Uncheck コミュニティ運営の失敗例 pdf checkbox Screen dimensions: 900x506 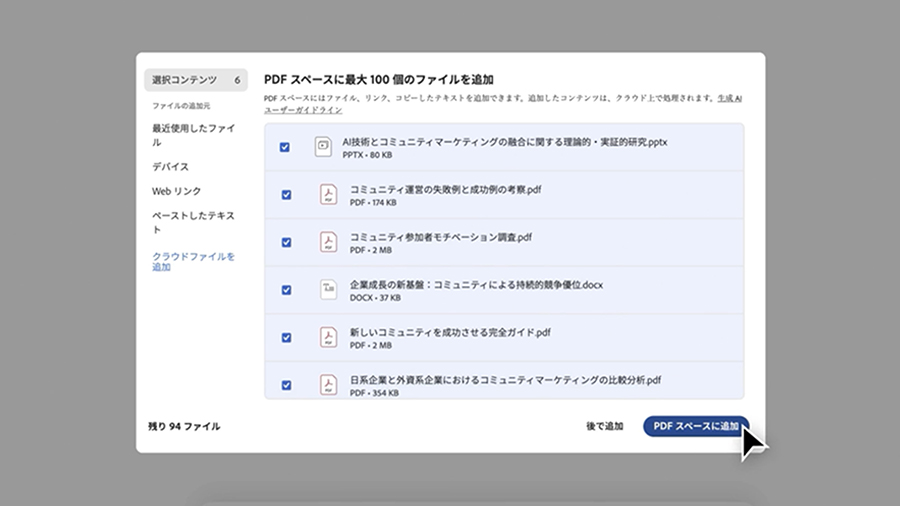point(286,194)
